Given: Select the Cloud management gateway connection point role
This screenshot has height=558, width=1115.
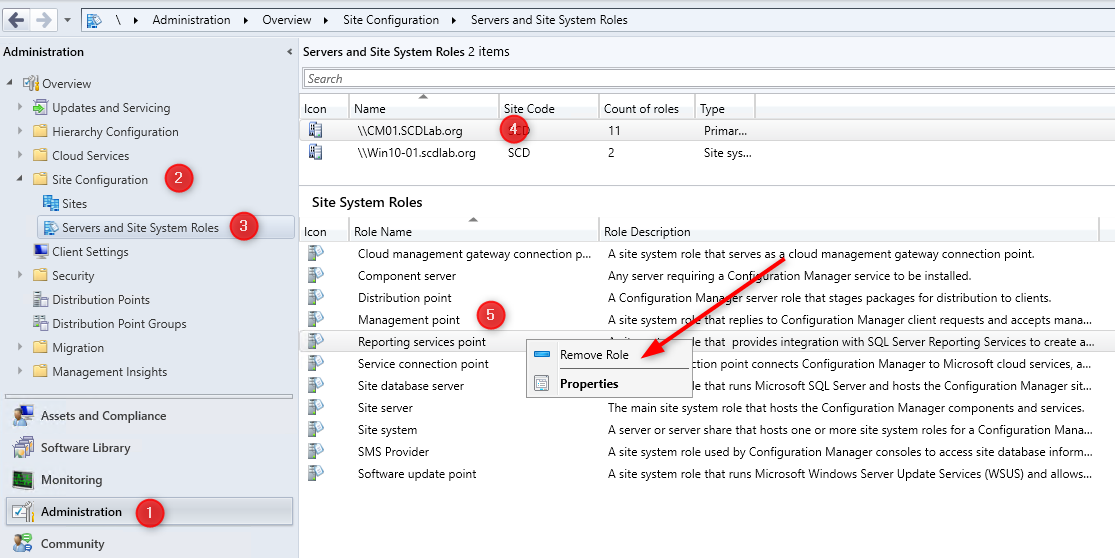Looking at the screenshot, I should click(x=707, y=254).
